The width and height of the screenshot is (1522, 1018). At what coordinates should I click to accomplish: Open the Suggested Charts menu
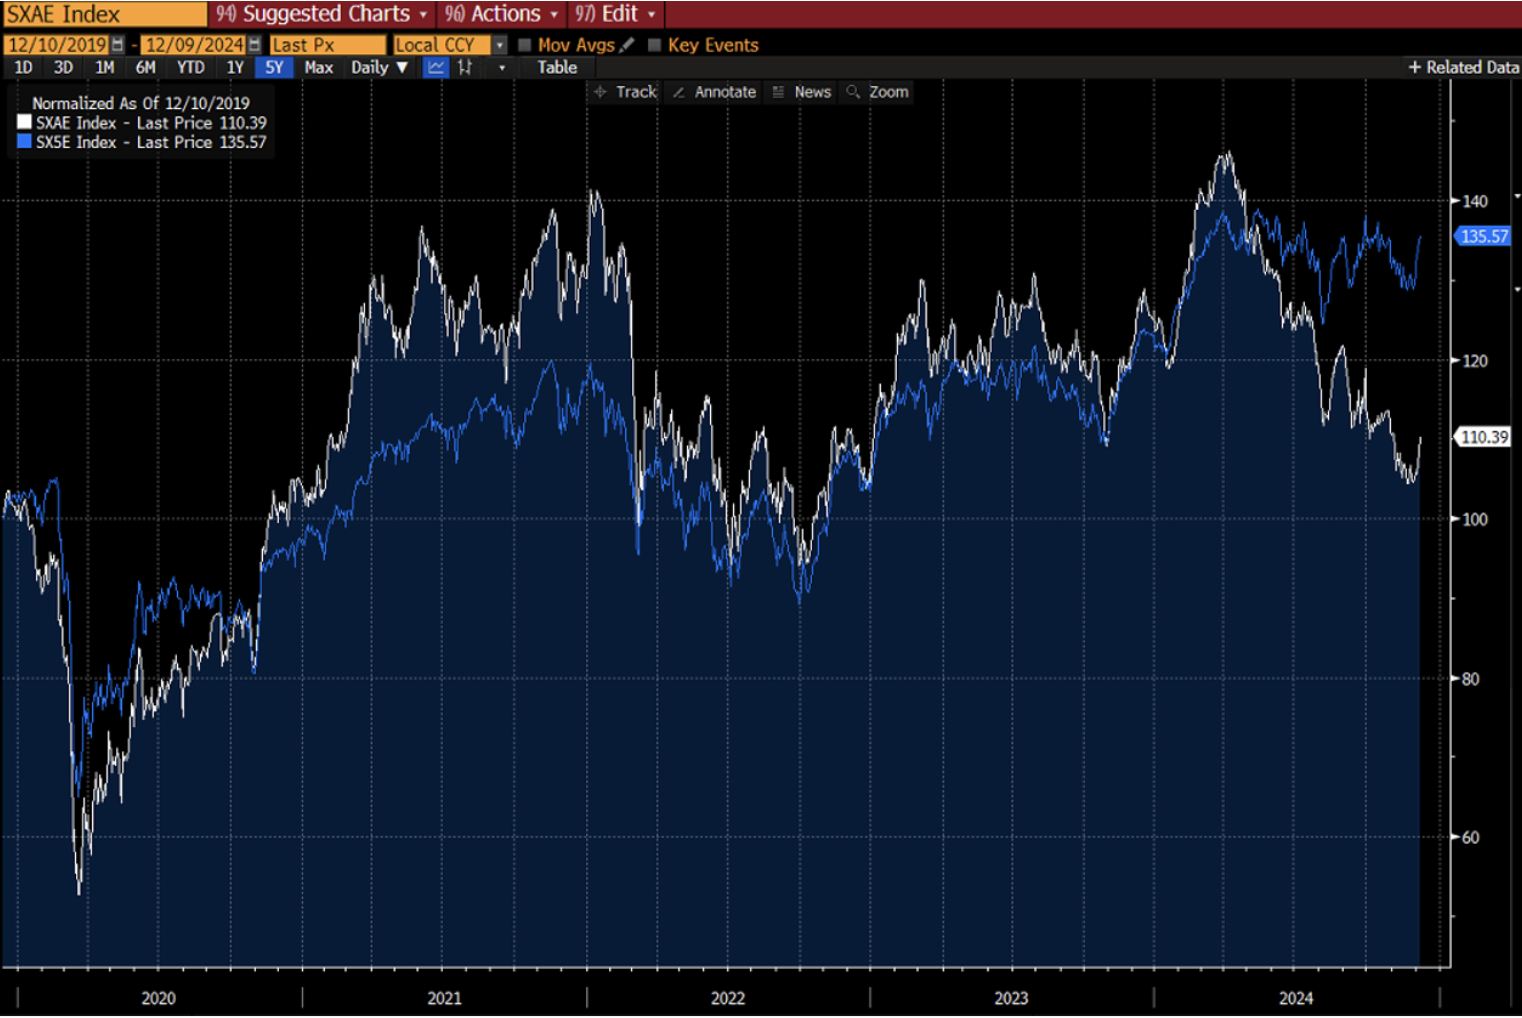(x=321, y=14)
